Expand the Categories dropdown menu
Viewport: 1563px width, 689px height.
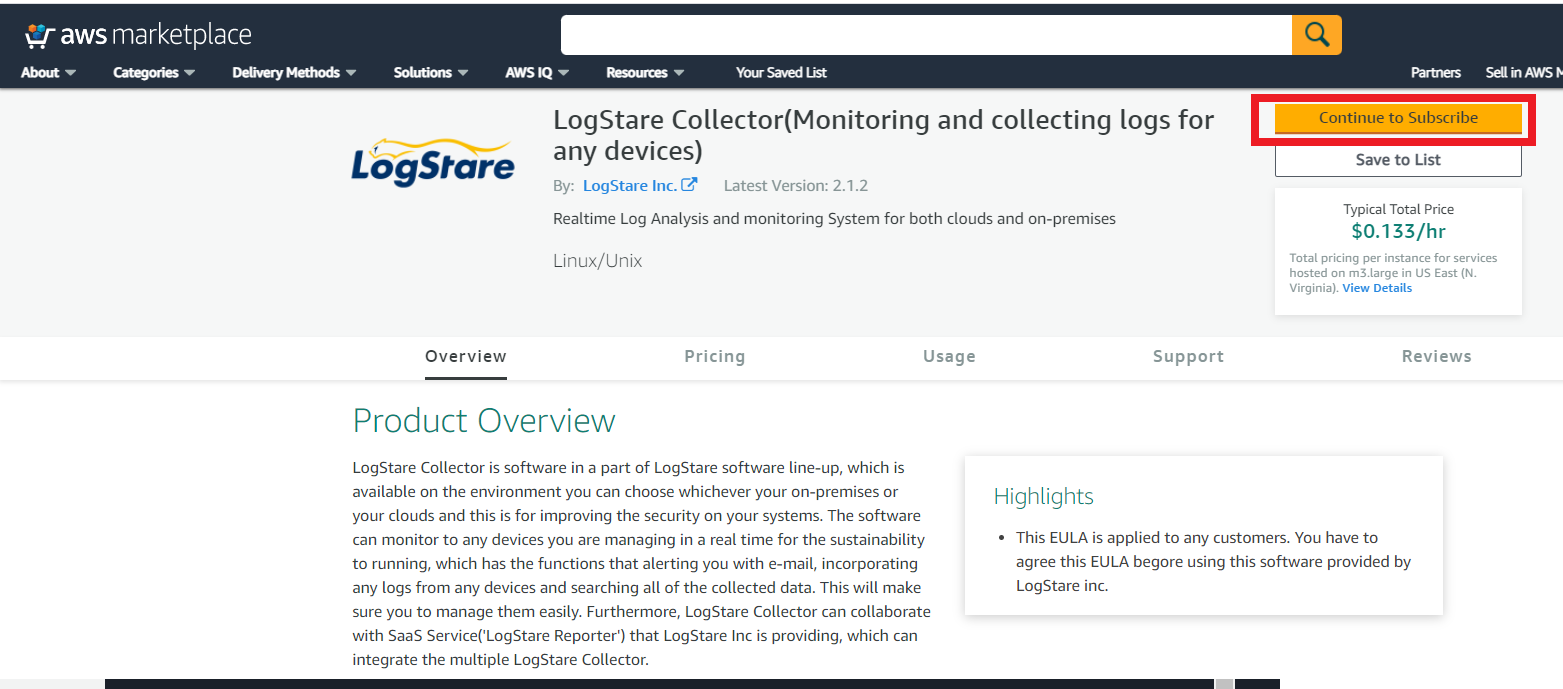[154, 72]
